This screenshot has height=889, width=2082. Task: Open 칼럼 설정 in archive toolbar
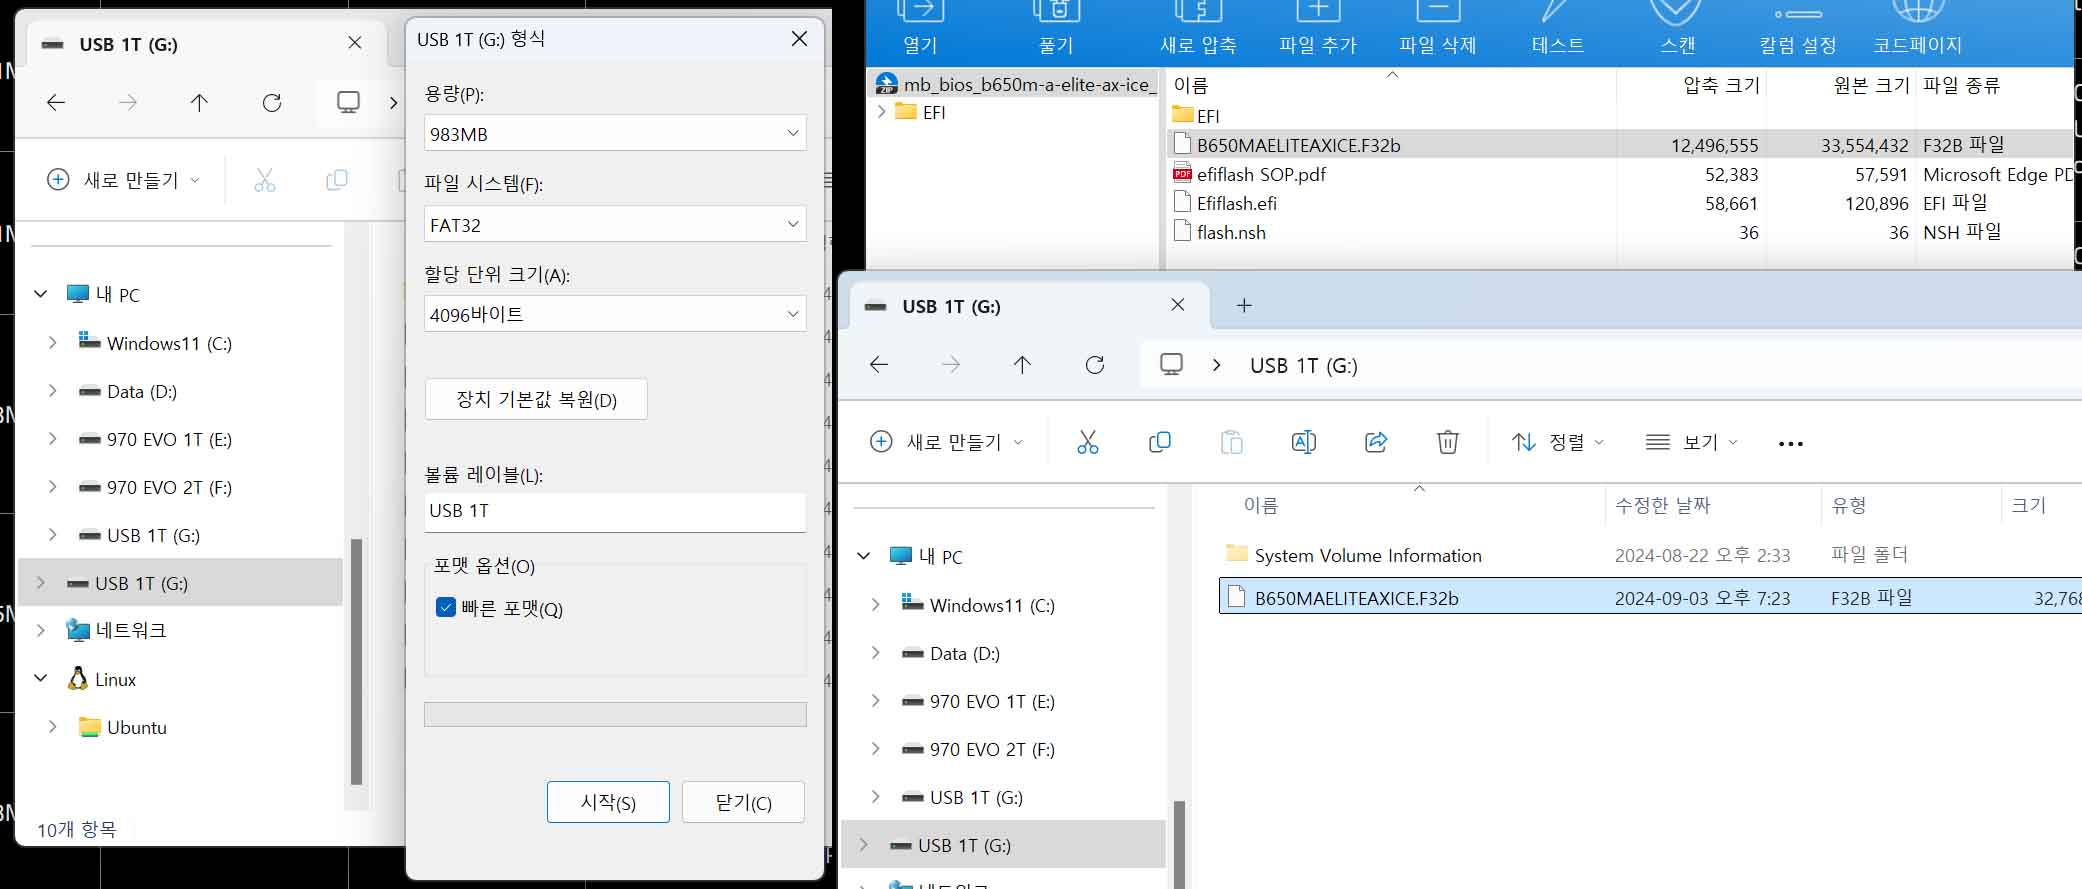1798,28
